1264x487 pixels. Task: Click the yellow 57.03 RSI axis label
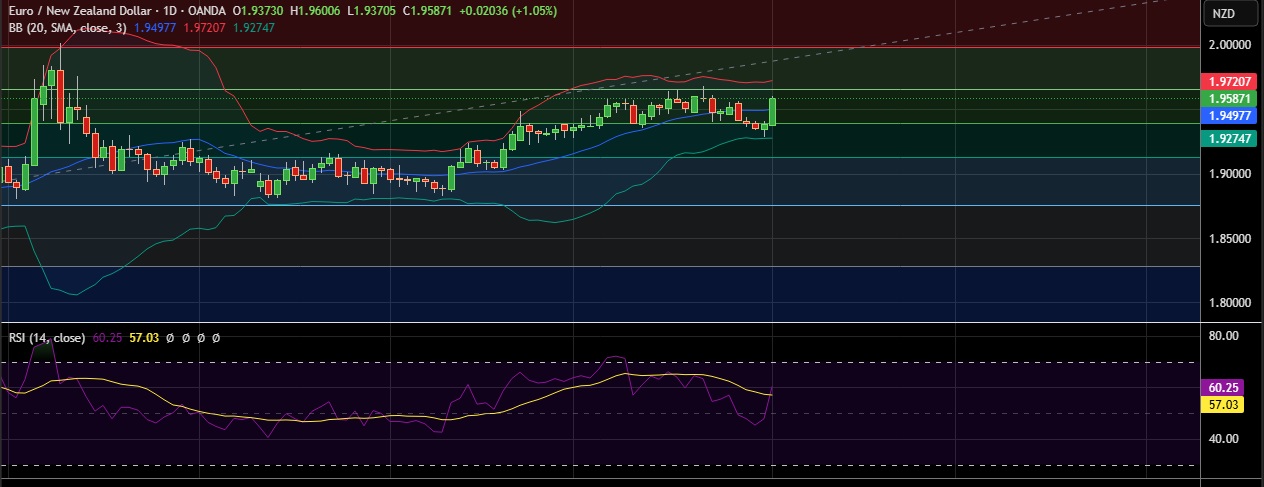[x=1223, y=405]
